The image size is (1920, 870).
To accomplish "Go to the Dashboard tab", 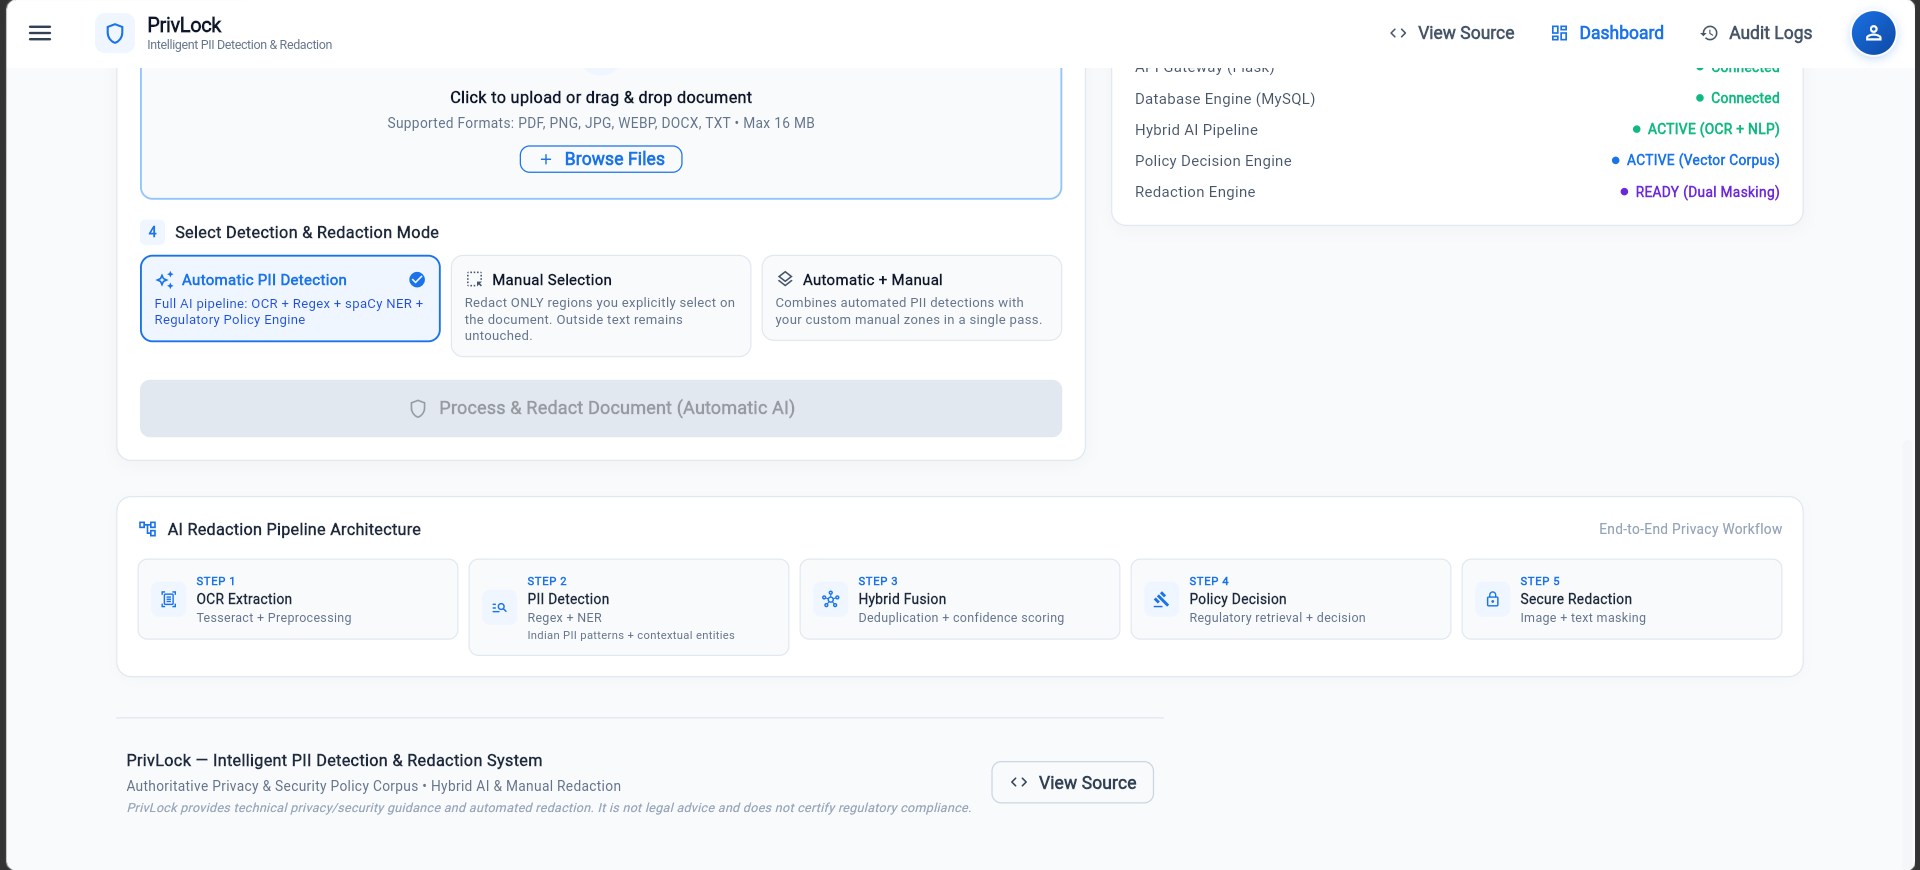I will (1608, 33).
